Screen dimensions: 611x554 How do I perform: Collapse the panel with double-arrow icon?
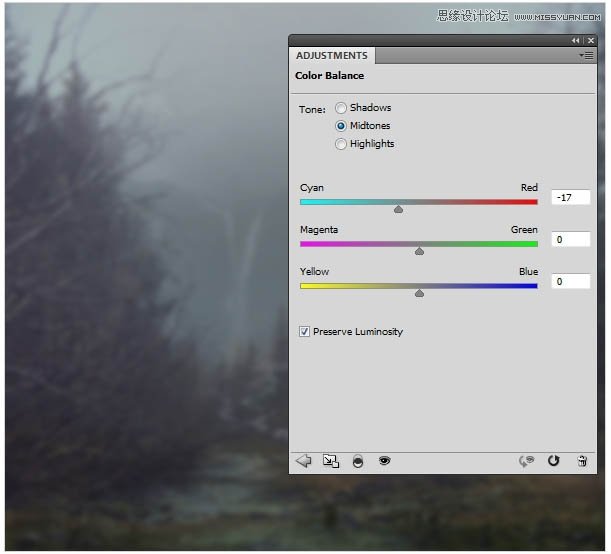click(575, 41)
